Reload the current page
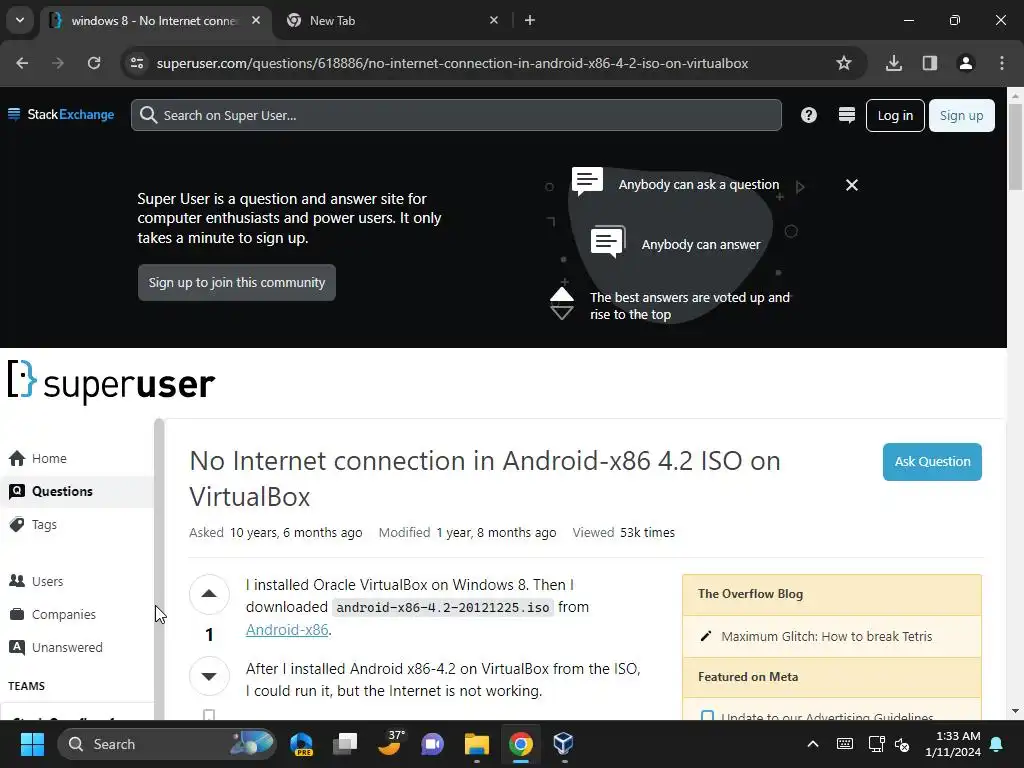The width and height of the screenshot is (1024, 768). tap(94, 63)
